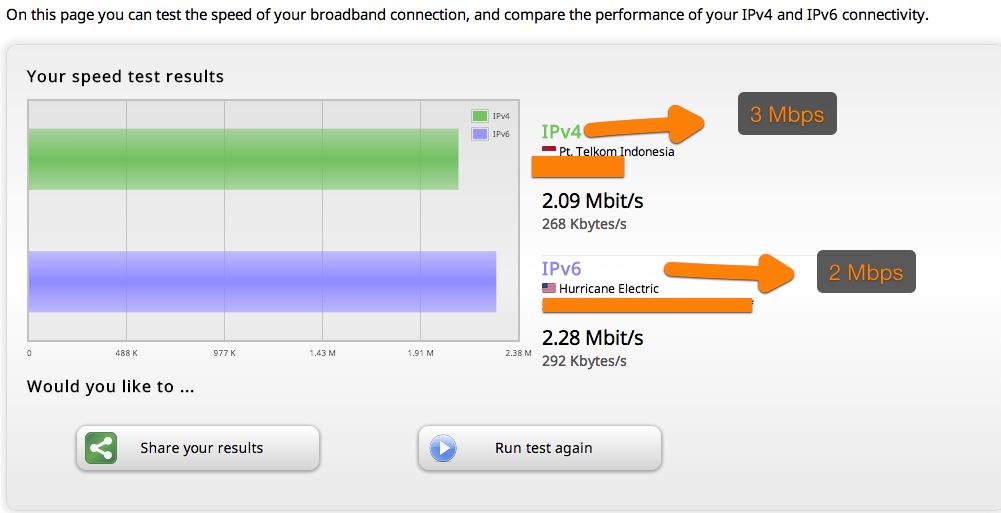Click the Run test again button
Viewport: 1001px width, 513px height.
tap(539, 448)
